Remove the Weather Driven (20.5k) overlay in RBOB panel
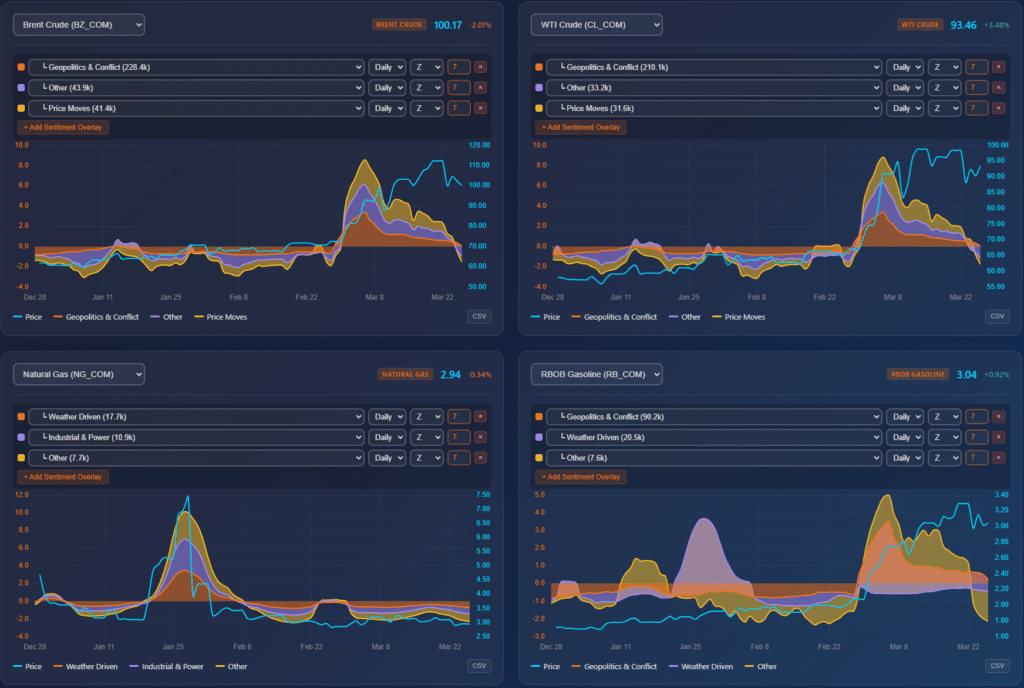 coord(999,437)
